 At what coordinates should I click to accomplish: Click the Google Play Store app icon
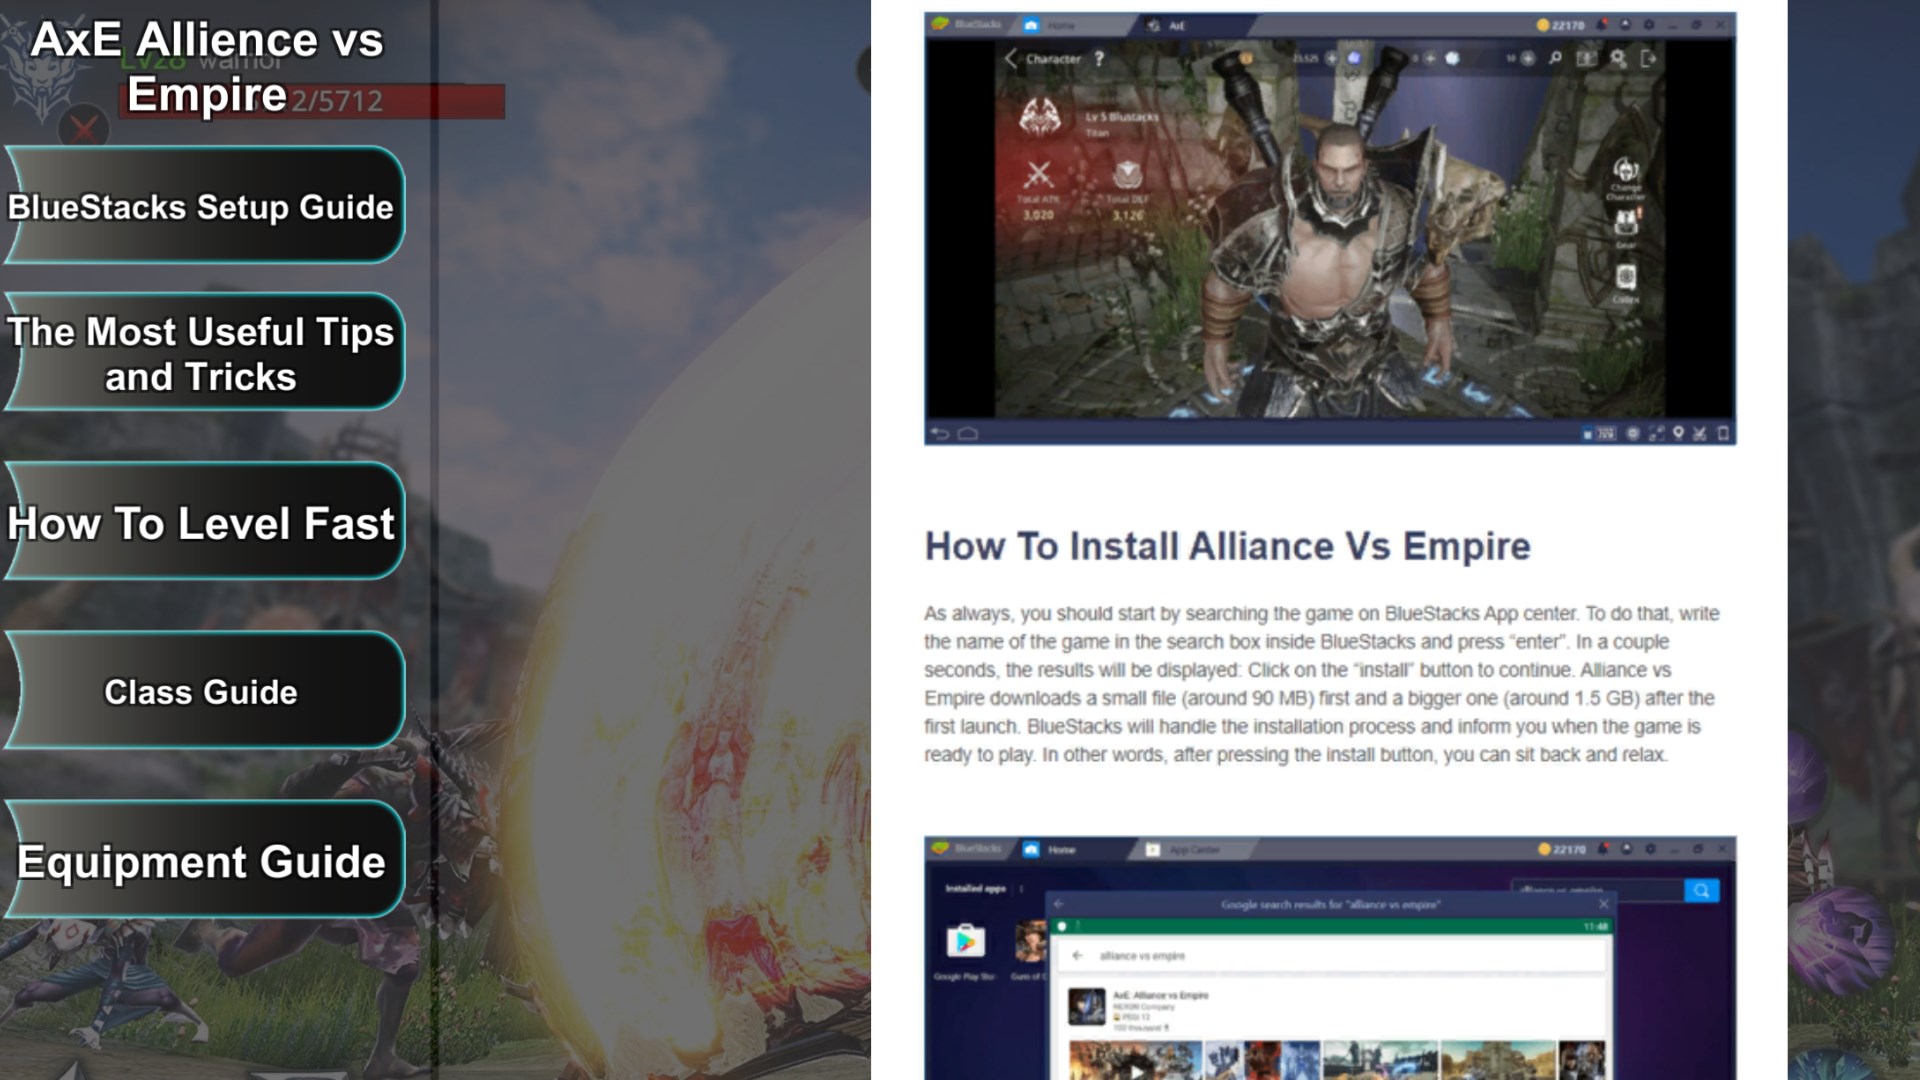(965, 942)
